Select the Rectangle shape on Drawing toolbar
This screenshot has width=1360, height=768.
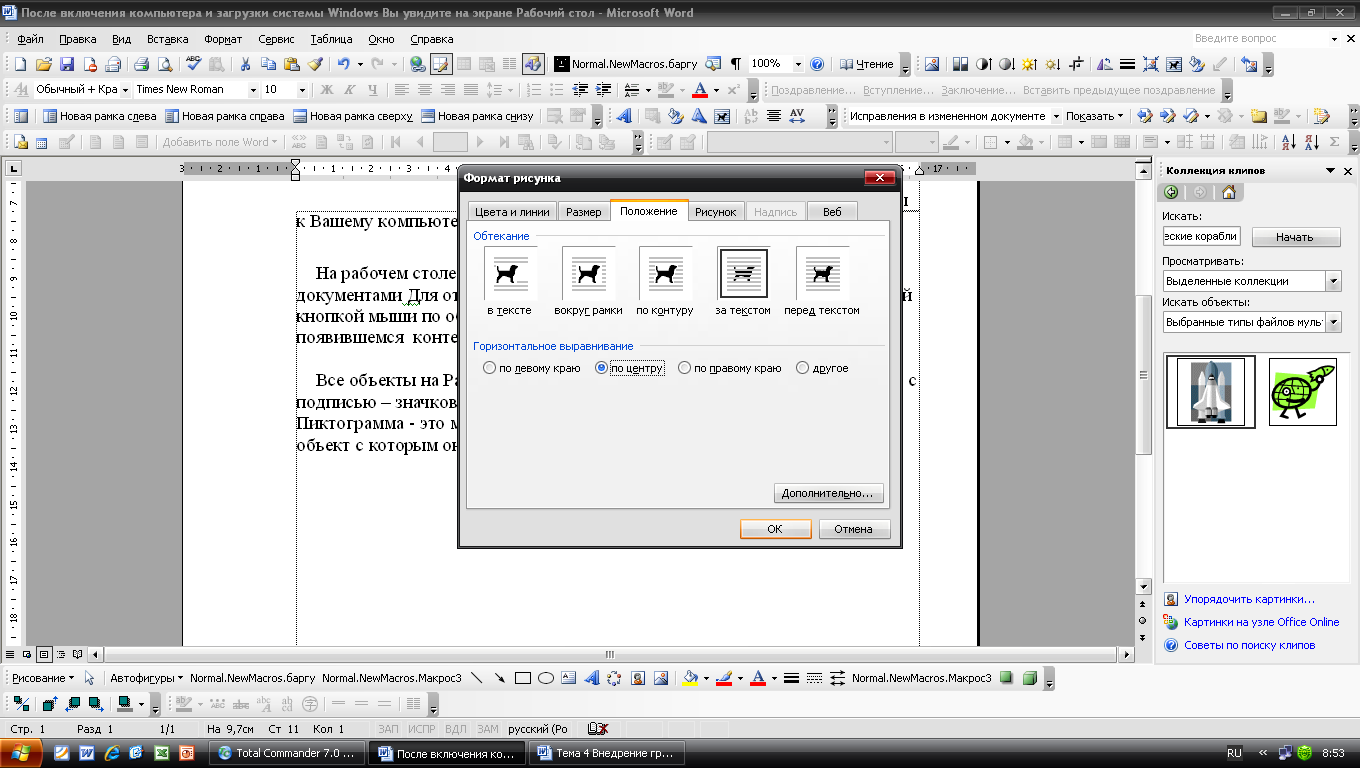522,678
